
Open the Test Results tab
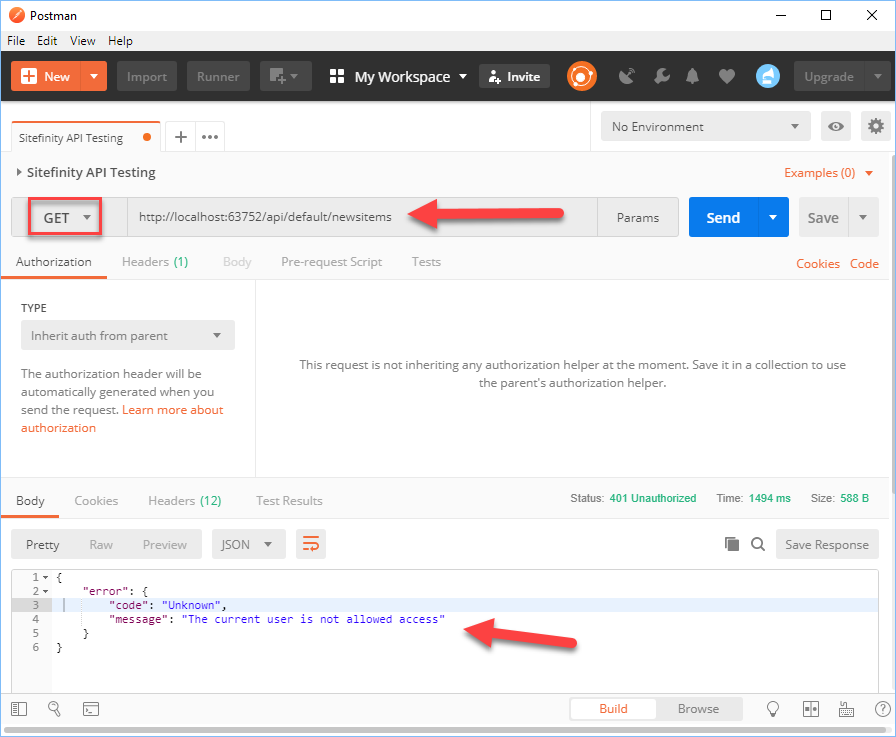(289, 500)
